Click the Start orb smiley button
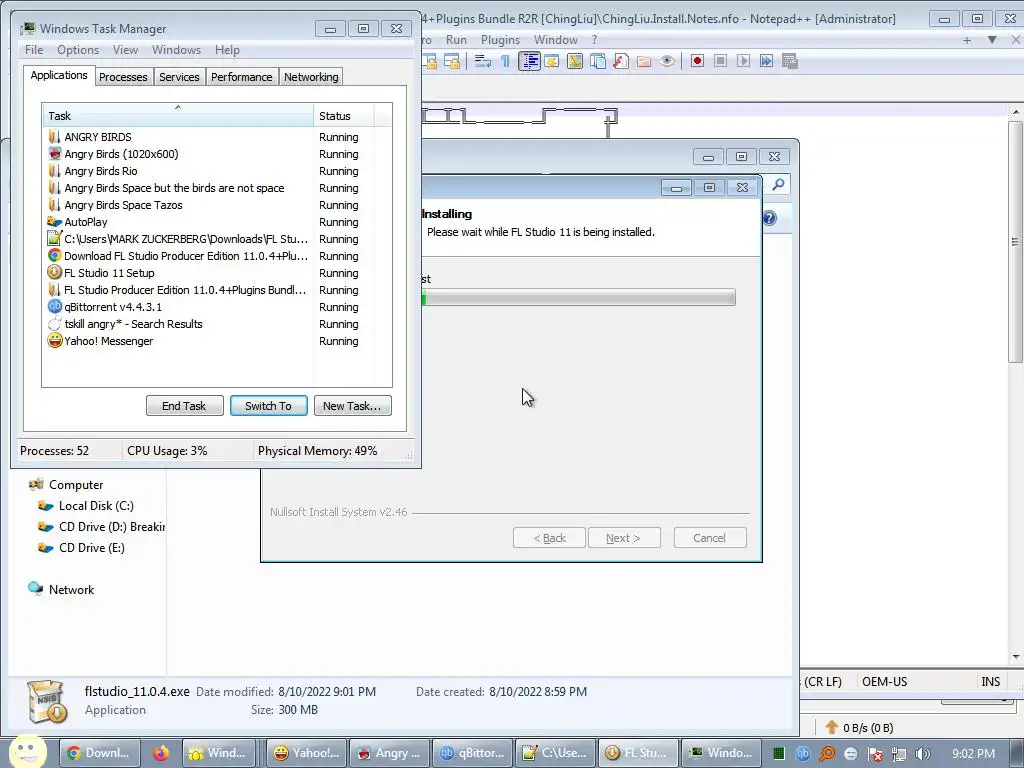Screen dimensions: 1024x768 coord(27,752)
